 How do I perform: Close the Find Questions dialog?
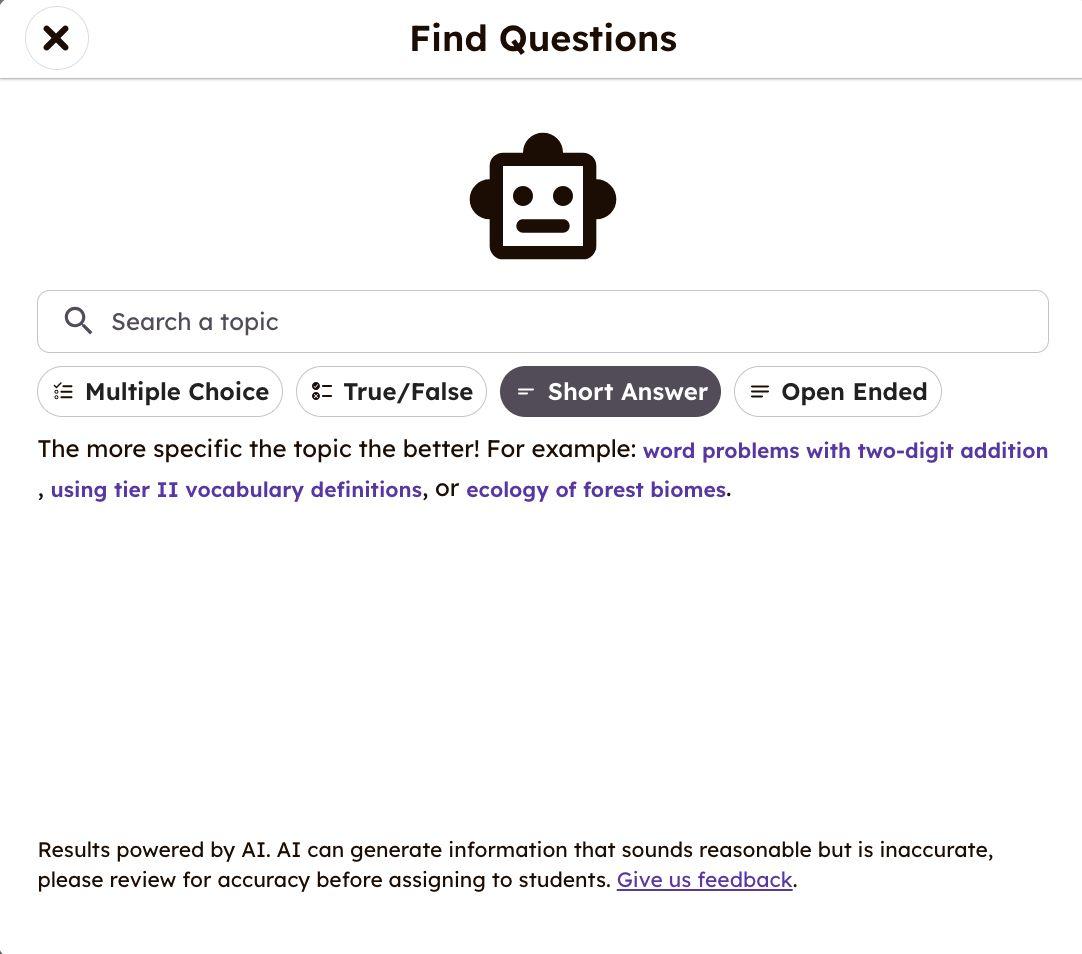pos(57,39)
